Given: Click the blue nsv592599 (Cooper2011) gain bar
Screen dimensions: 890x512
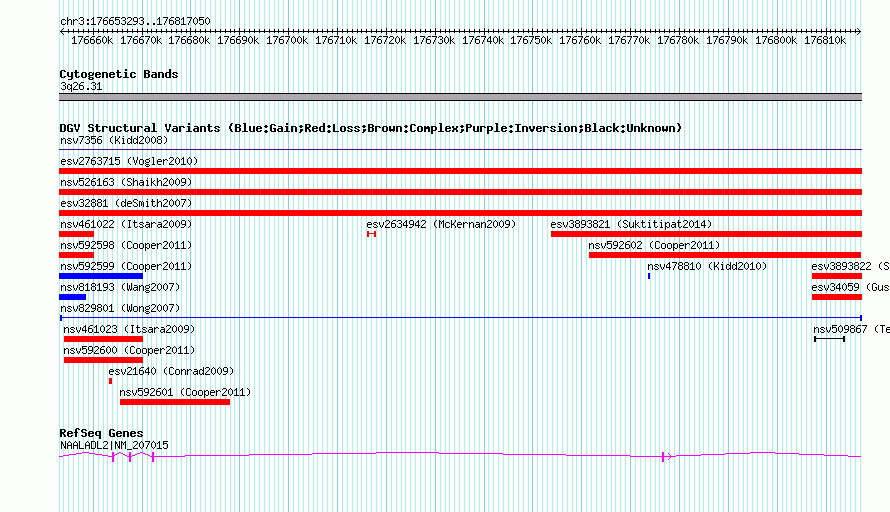Looking at the screenshot, I should coord(101,276).
